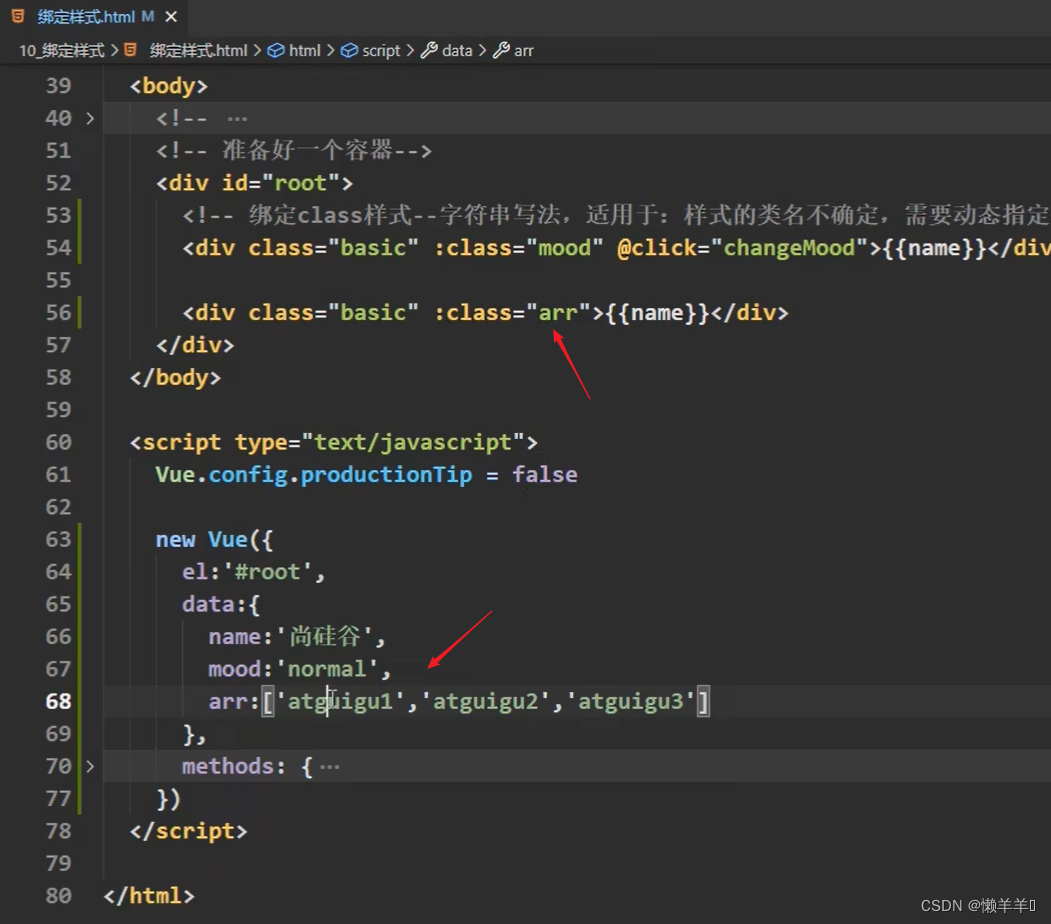Select the 绑定样式.html editor tab
1051x924 pixels.
[85, 17]
